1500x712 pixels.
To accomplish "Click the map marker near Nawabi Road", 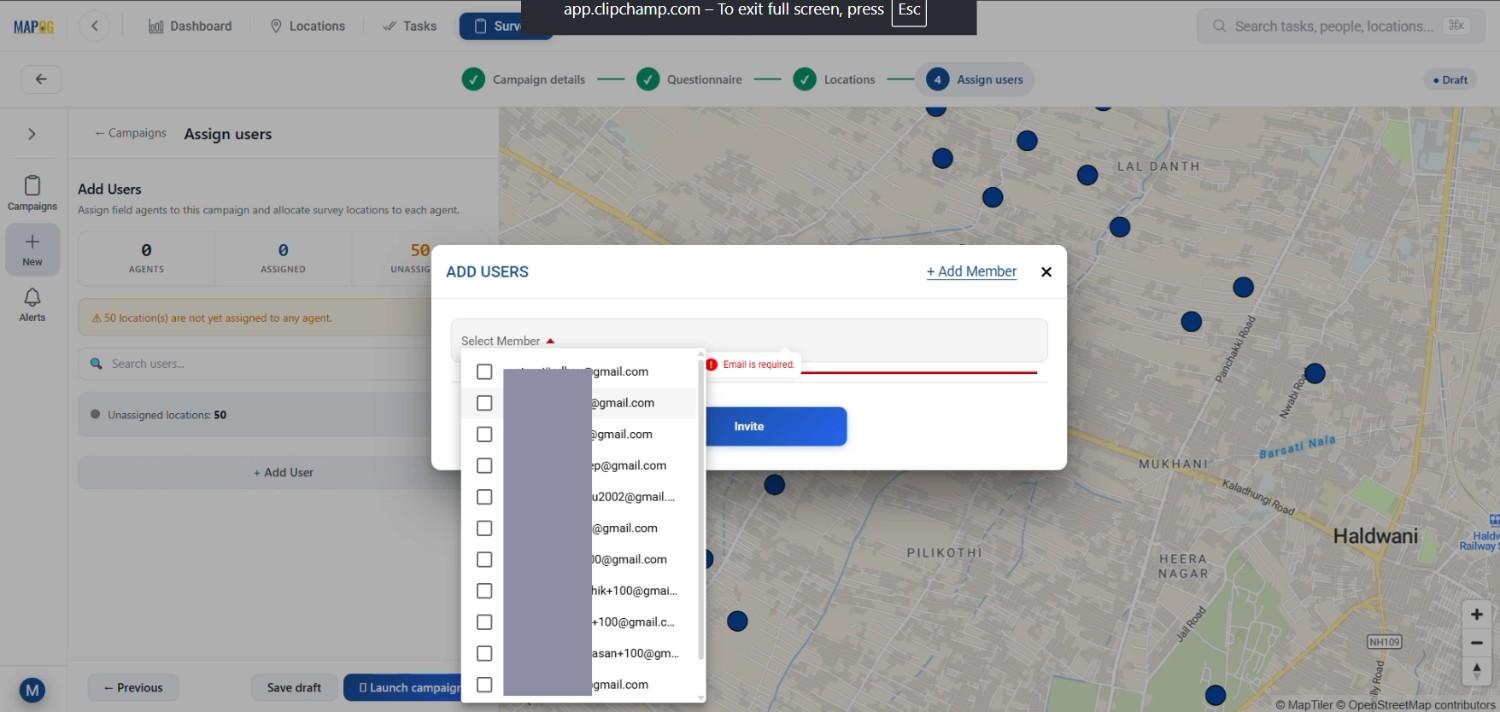I will click(1315, 373).
